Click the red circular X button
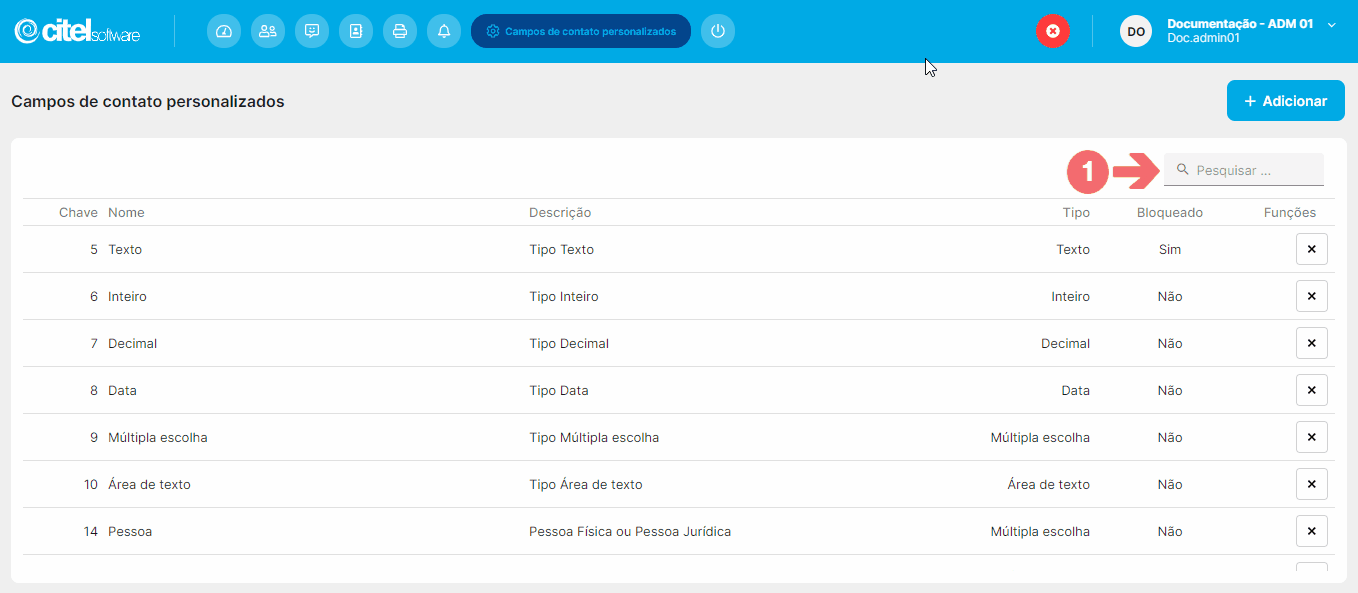 pos(1053,31)
